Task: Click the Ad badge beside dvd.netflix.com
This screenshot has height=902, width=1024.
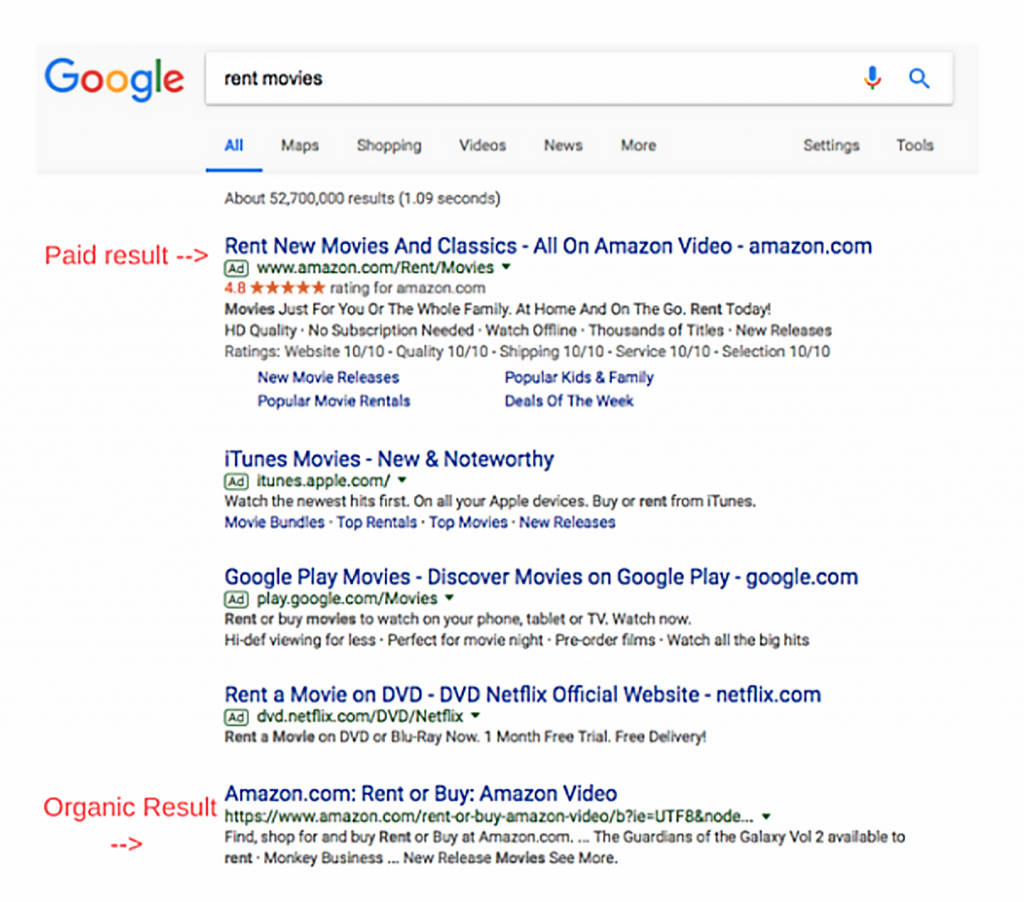Action: coord(236,717)
